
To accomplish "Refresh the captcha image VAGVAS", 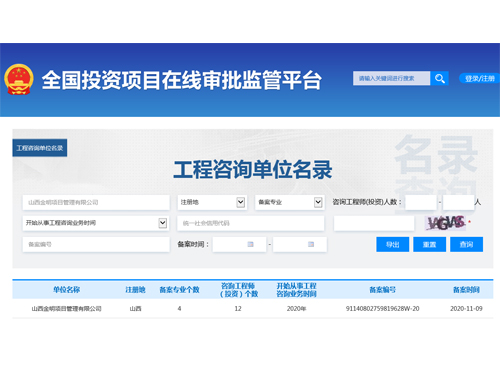I will click(446, 223).
